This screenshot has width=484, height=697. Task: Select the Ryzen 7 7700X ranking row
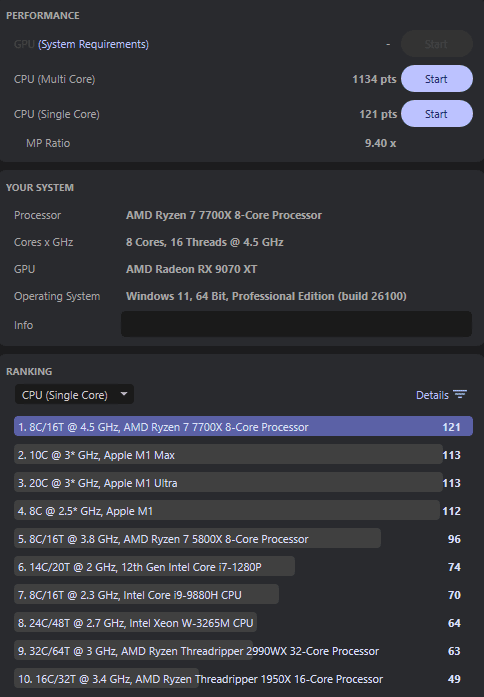click(x=243, y=427)
